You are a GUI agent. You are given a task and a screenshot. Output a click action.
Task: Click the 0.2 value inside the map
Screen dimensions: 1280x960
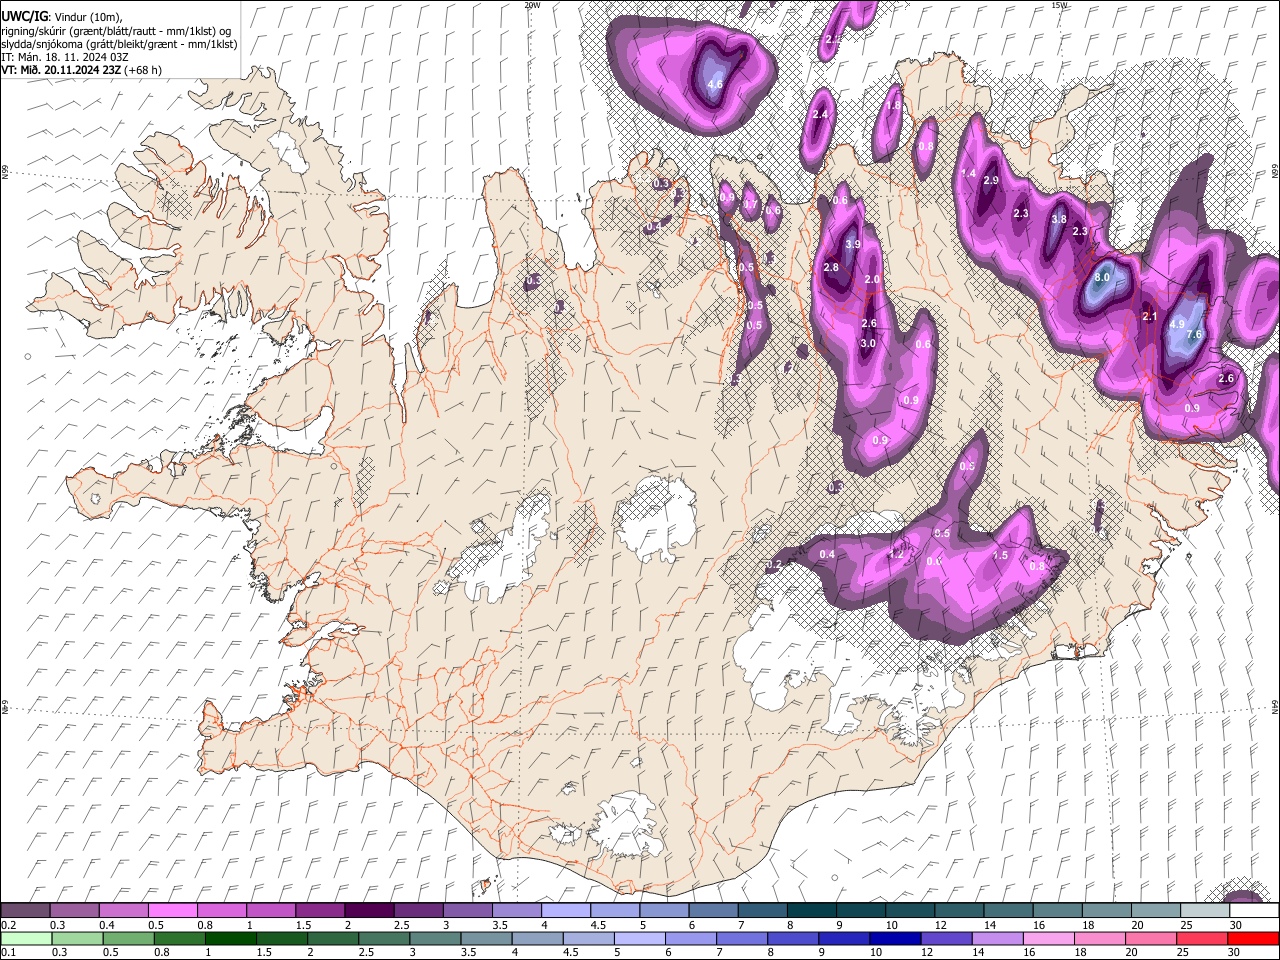773,566
